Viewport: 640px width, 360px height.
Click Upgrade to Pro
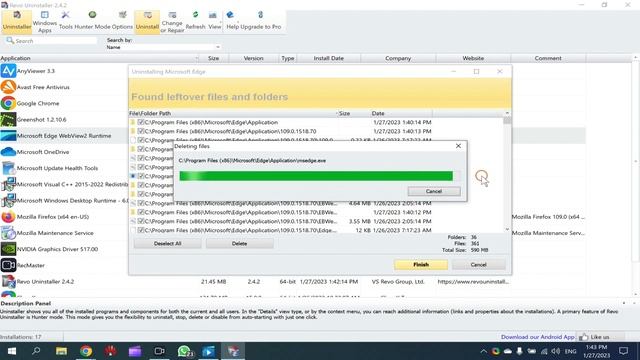pos(260,21)
